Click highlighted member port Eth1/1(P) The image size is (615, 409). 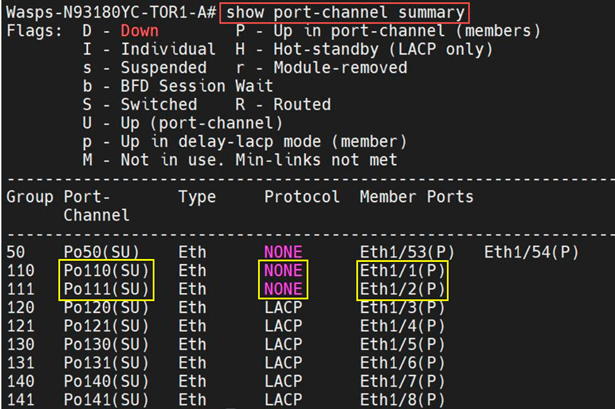coord(402,270)
